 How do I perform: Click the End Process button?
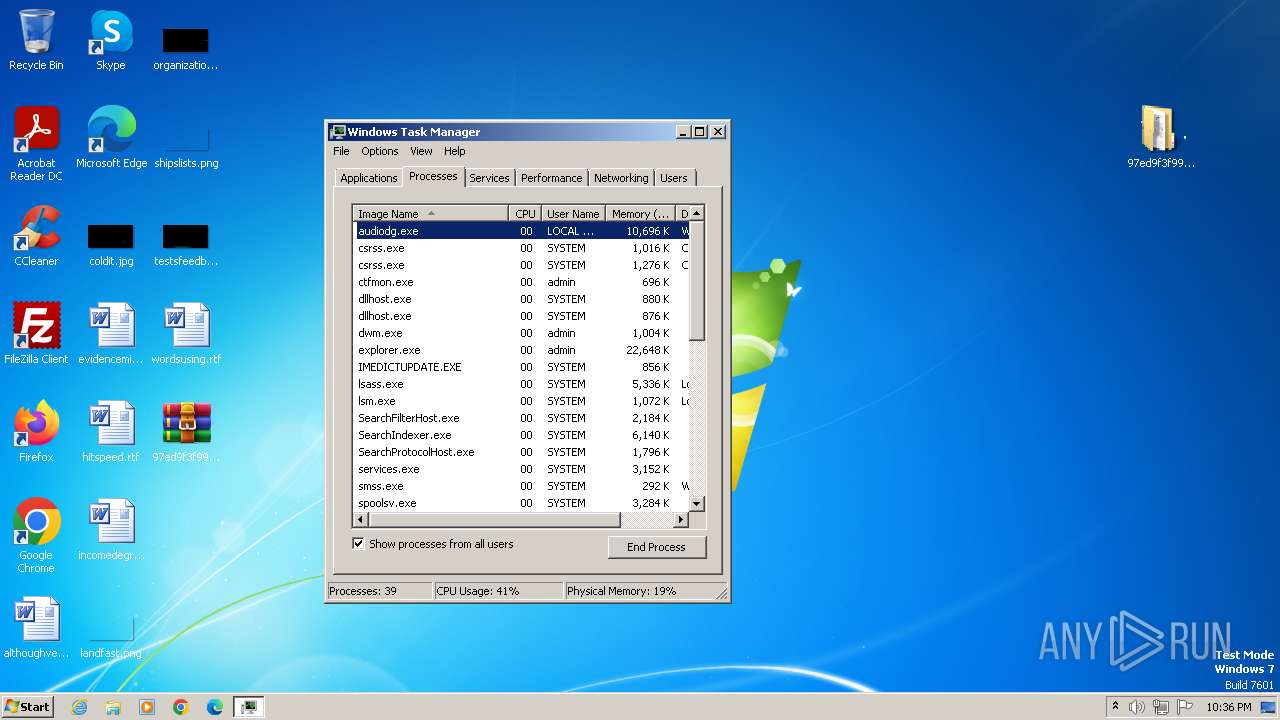point(656,547)
